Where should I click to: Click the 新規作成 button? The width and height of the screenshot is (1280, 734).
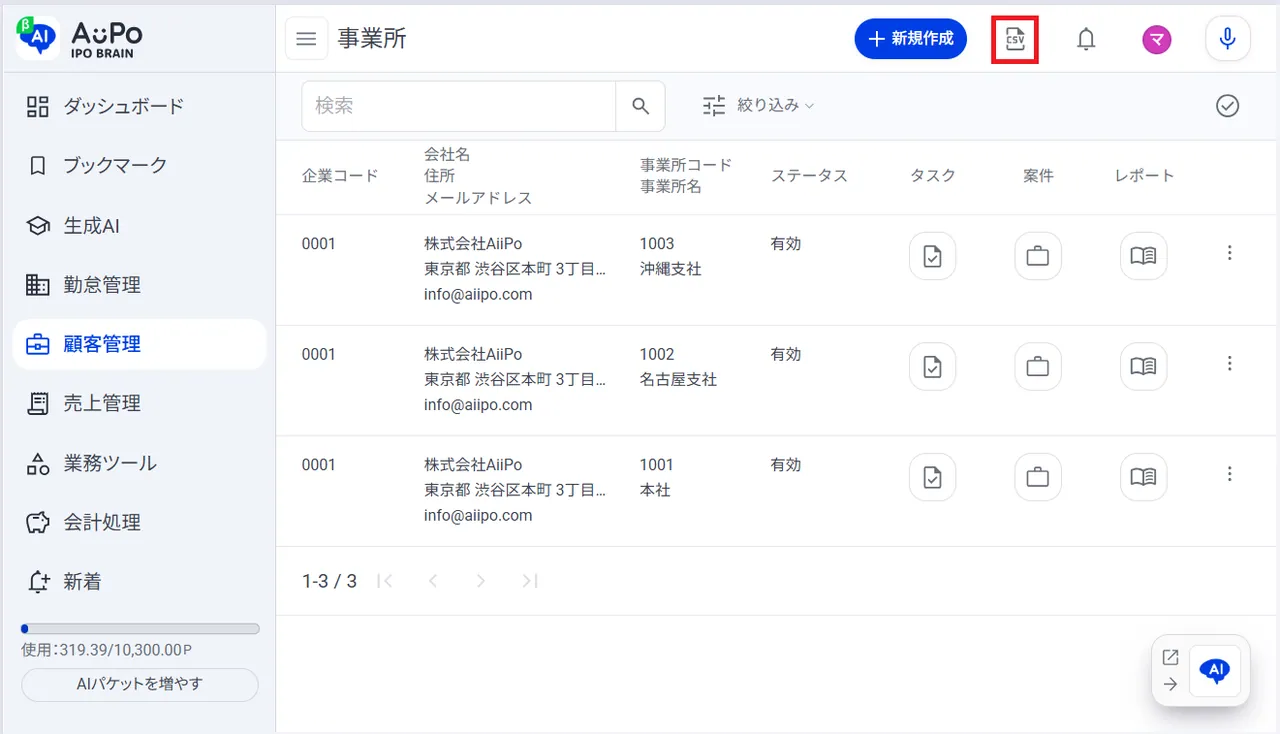(x=910, y=39)
